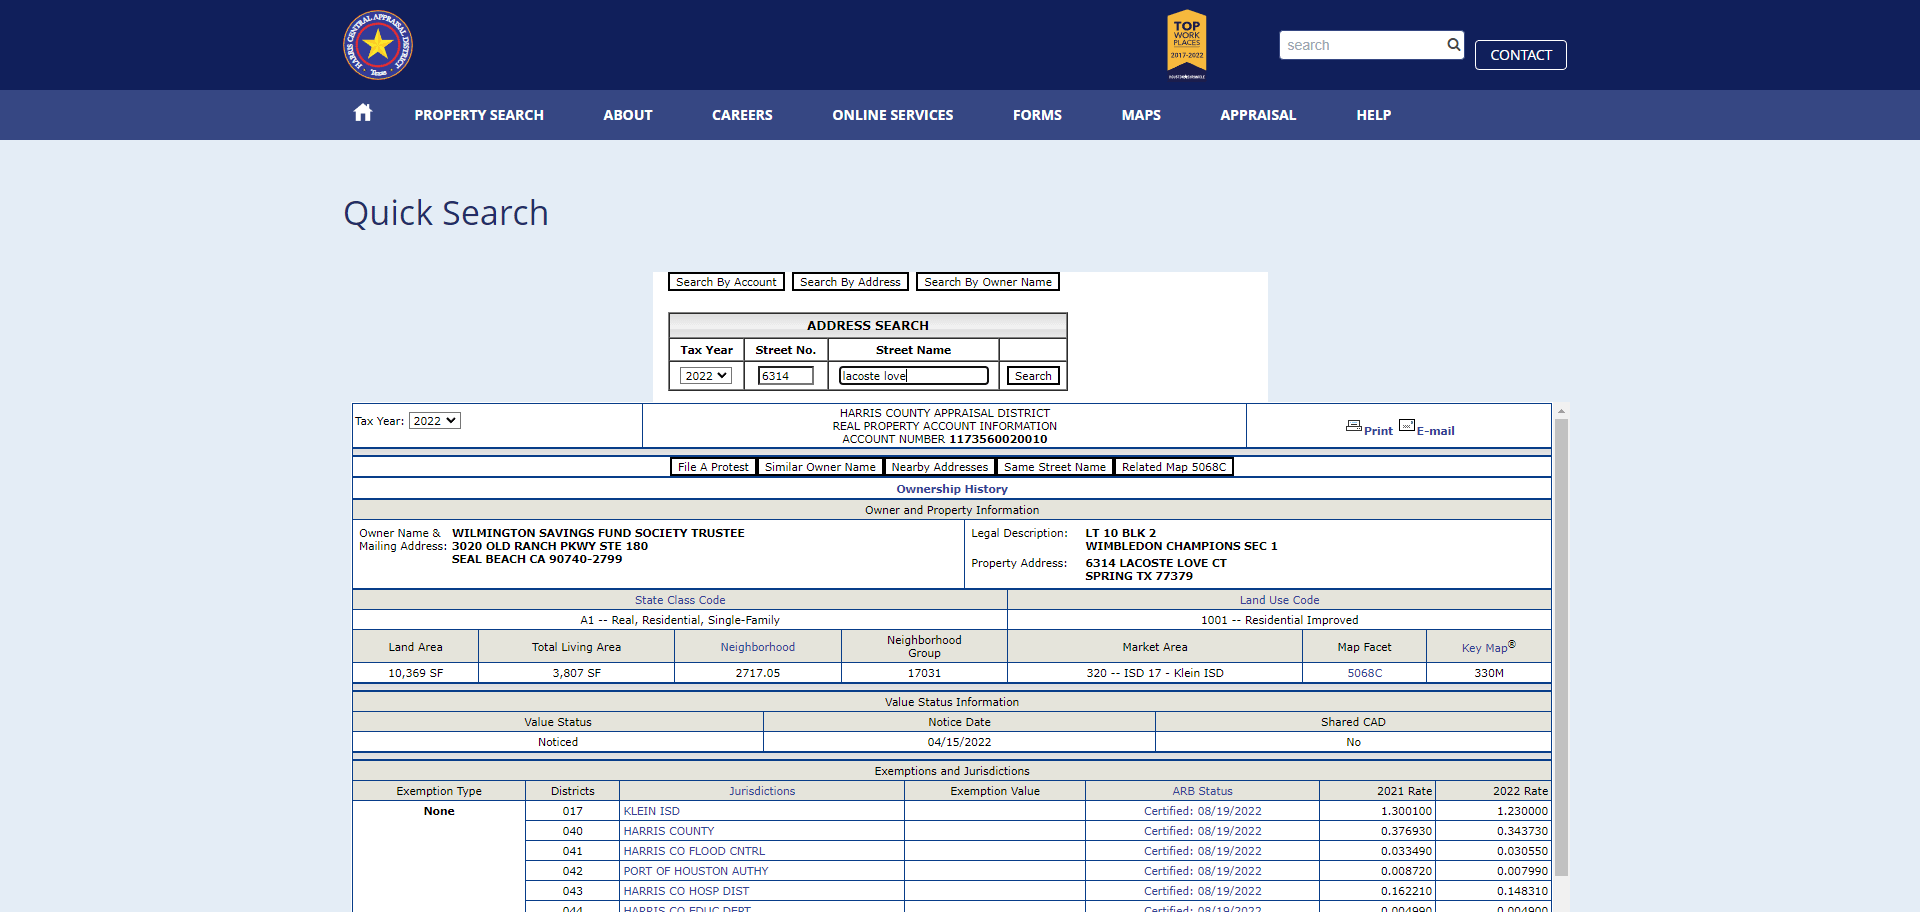Click the owner name WILMINGTON SAVINGS FUND SOCIETY TRUSTEE
This screenshot has width=1920, height=912.
(x=598, y=533)
